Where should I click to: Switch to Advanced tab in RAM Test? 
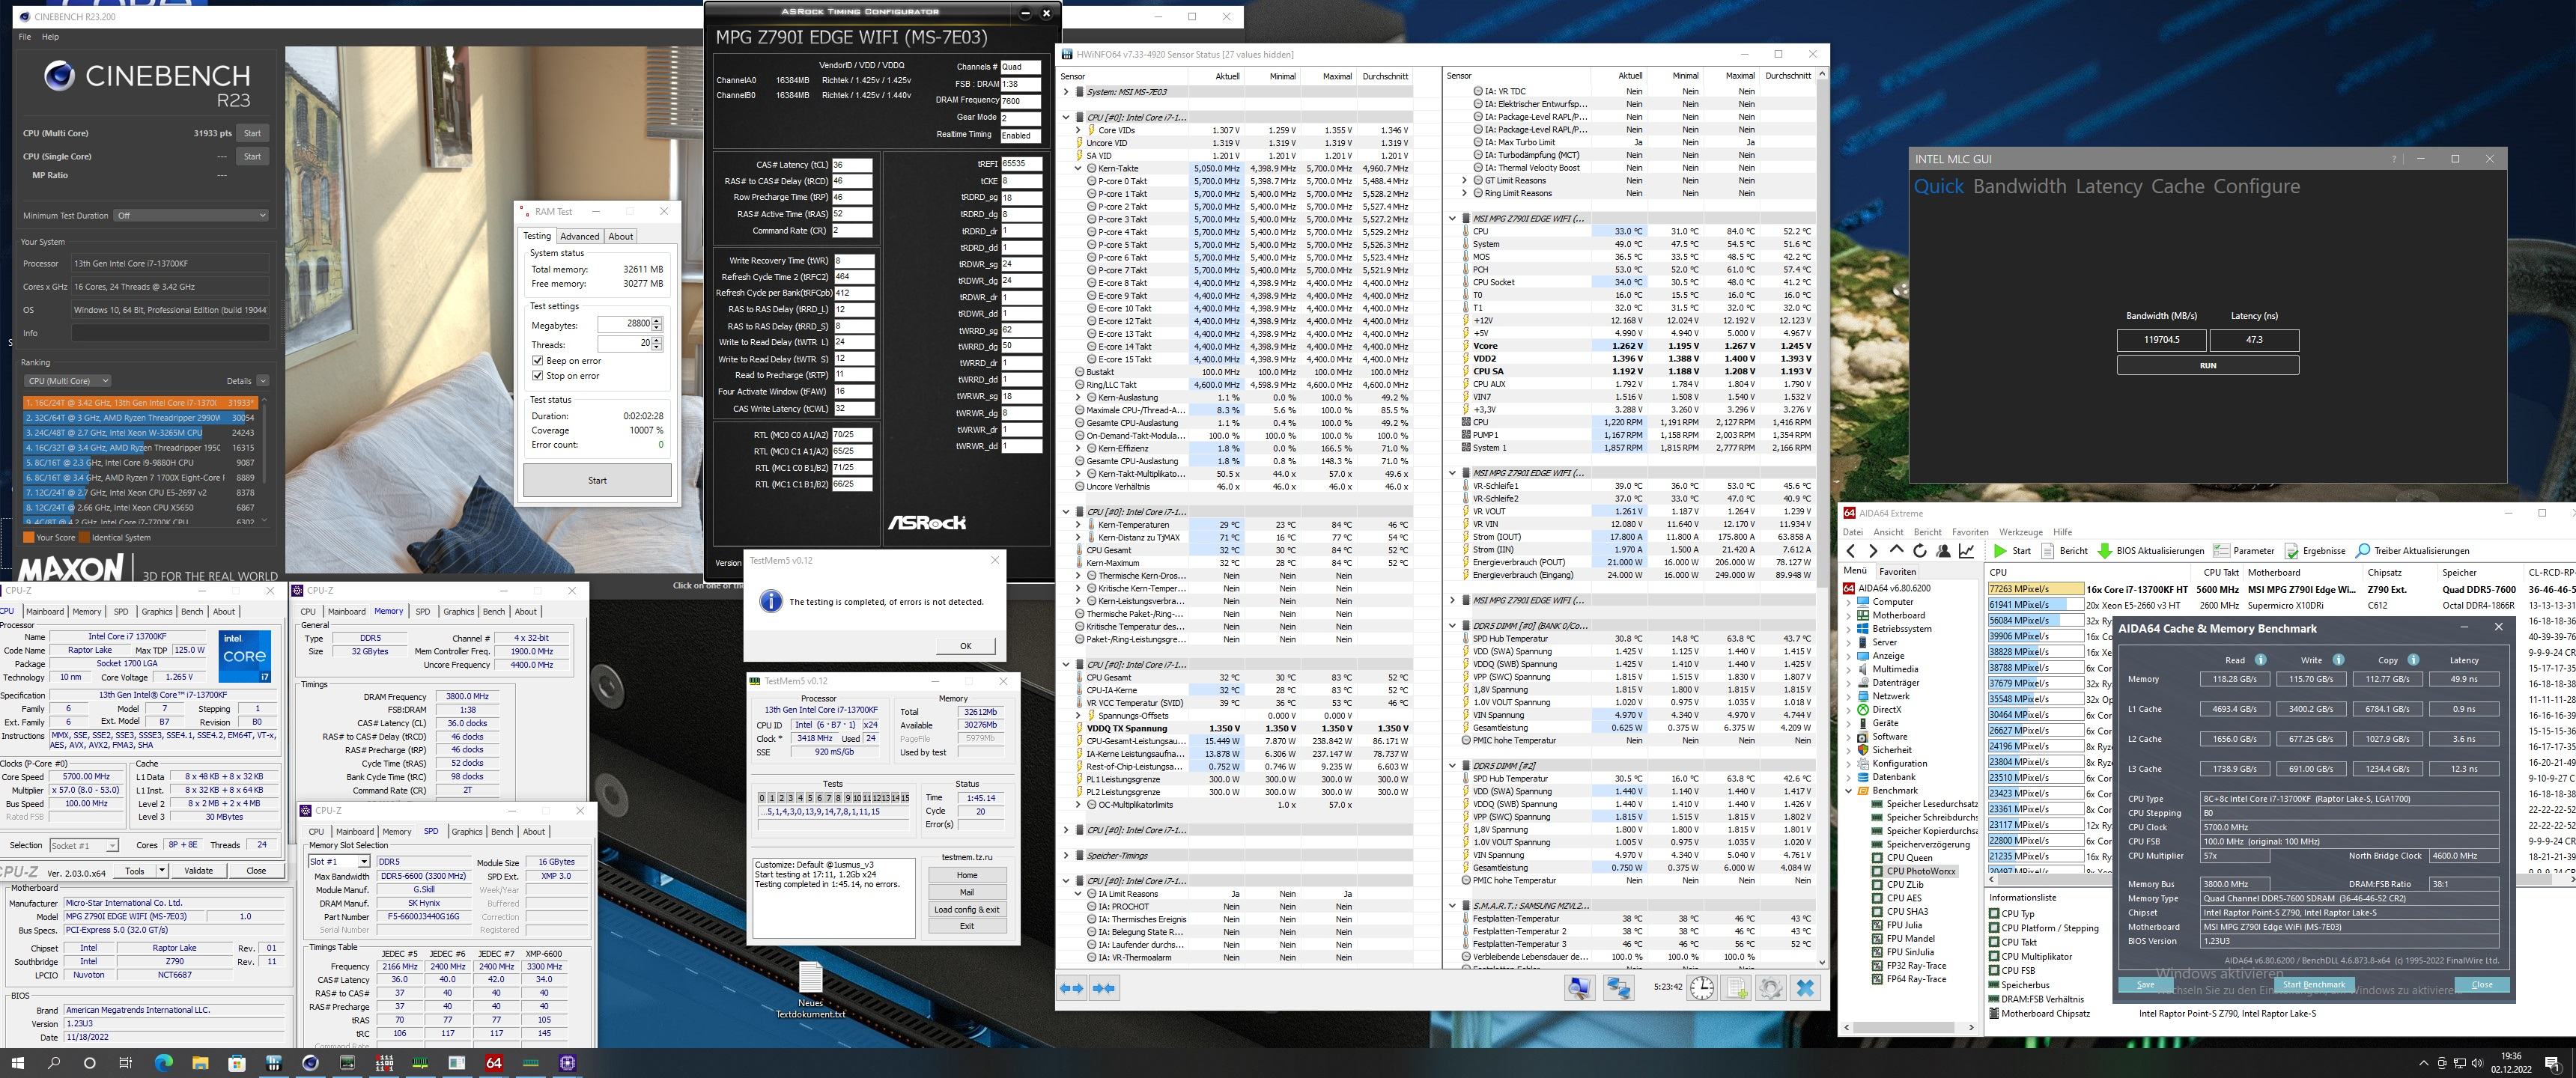point(579,236)
